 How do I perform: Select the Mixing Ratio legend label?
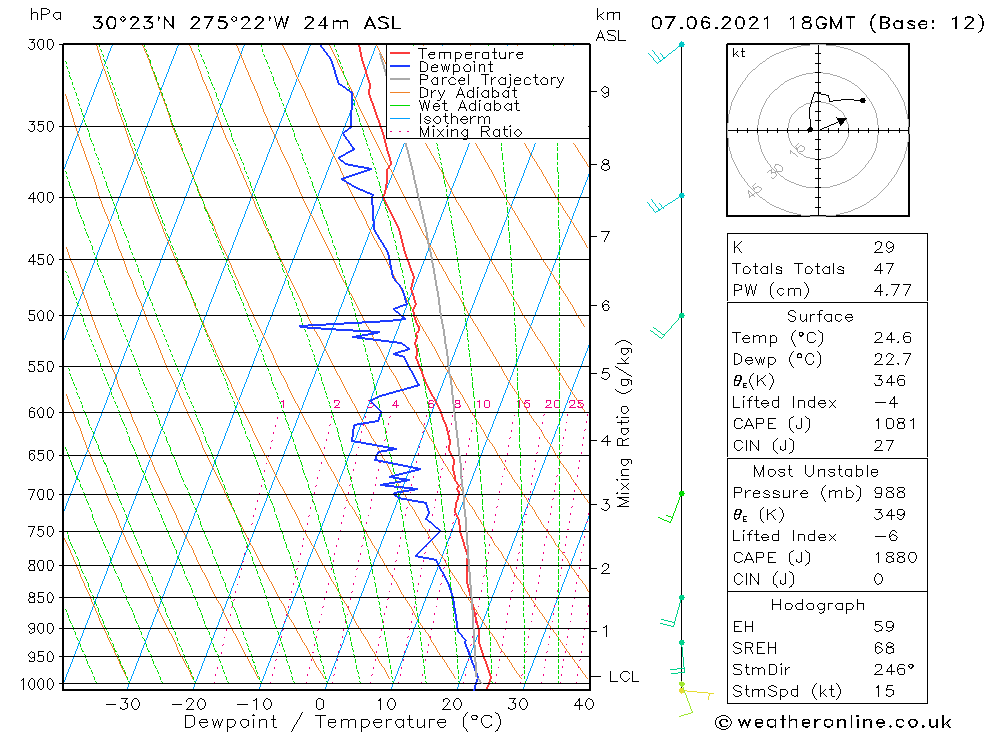click(x=470, y=131)
